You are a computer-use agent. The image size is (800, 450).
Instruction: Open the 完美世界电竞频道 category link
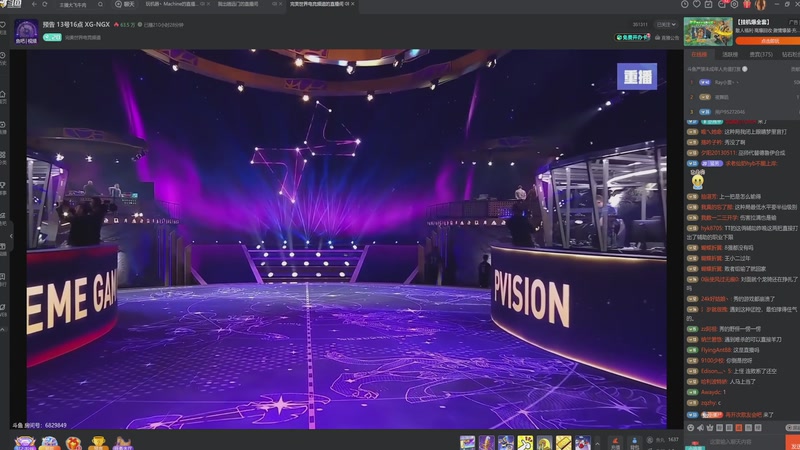click(83, 38)
